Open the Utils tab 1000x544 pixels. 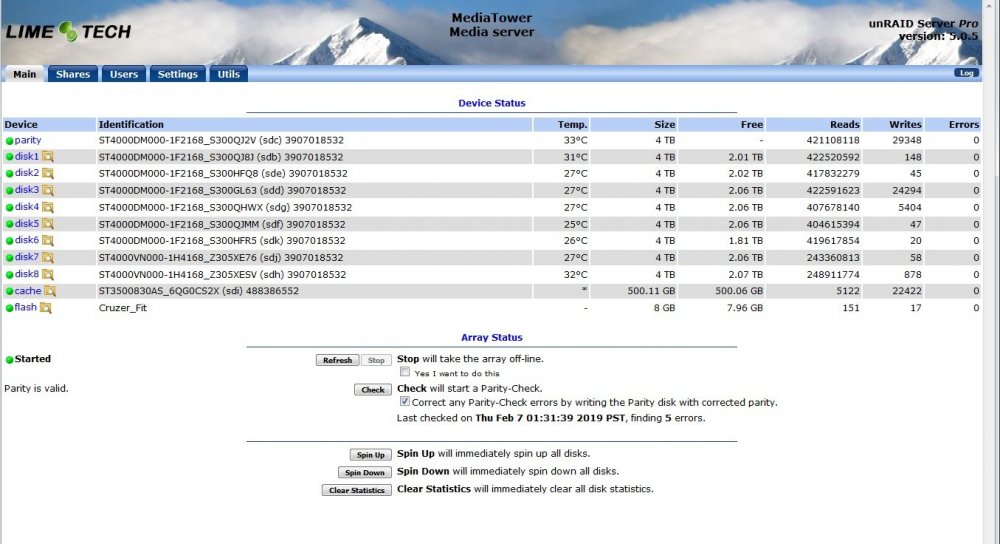[228, 74]
